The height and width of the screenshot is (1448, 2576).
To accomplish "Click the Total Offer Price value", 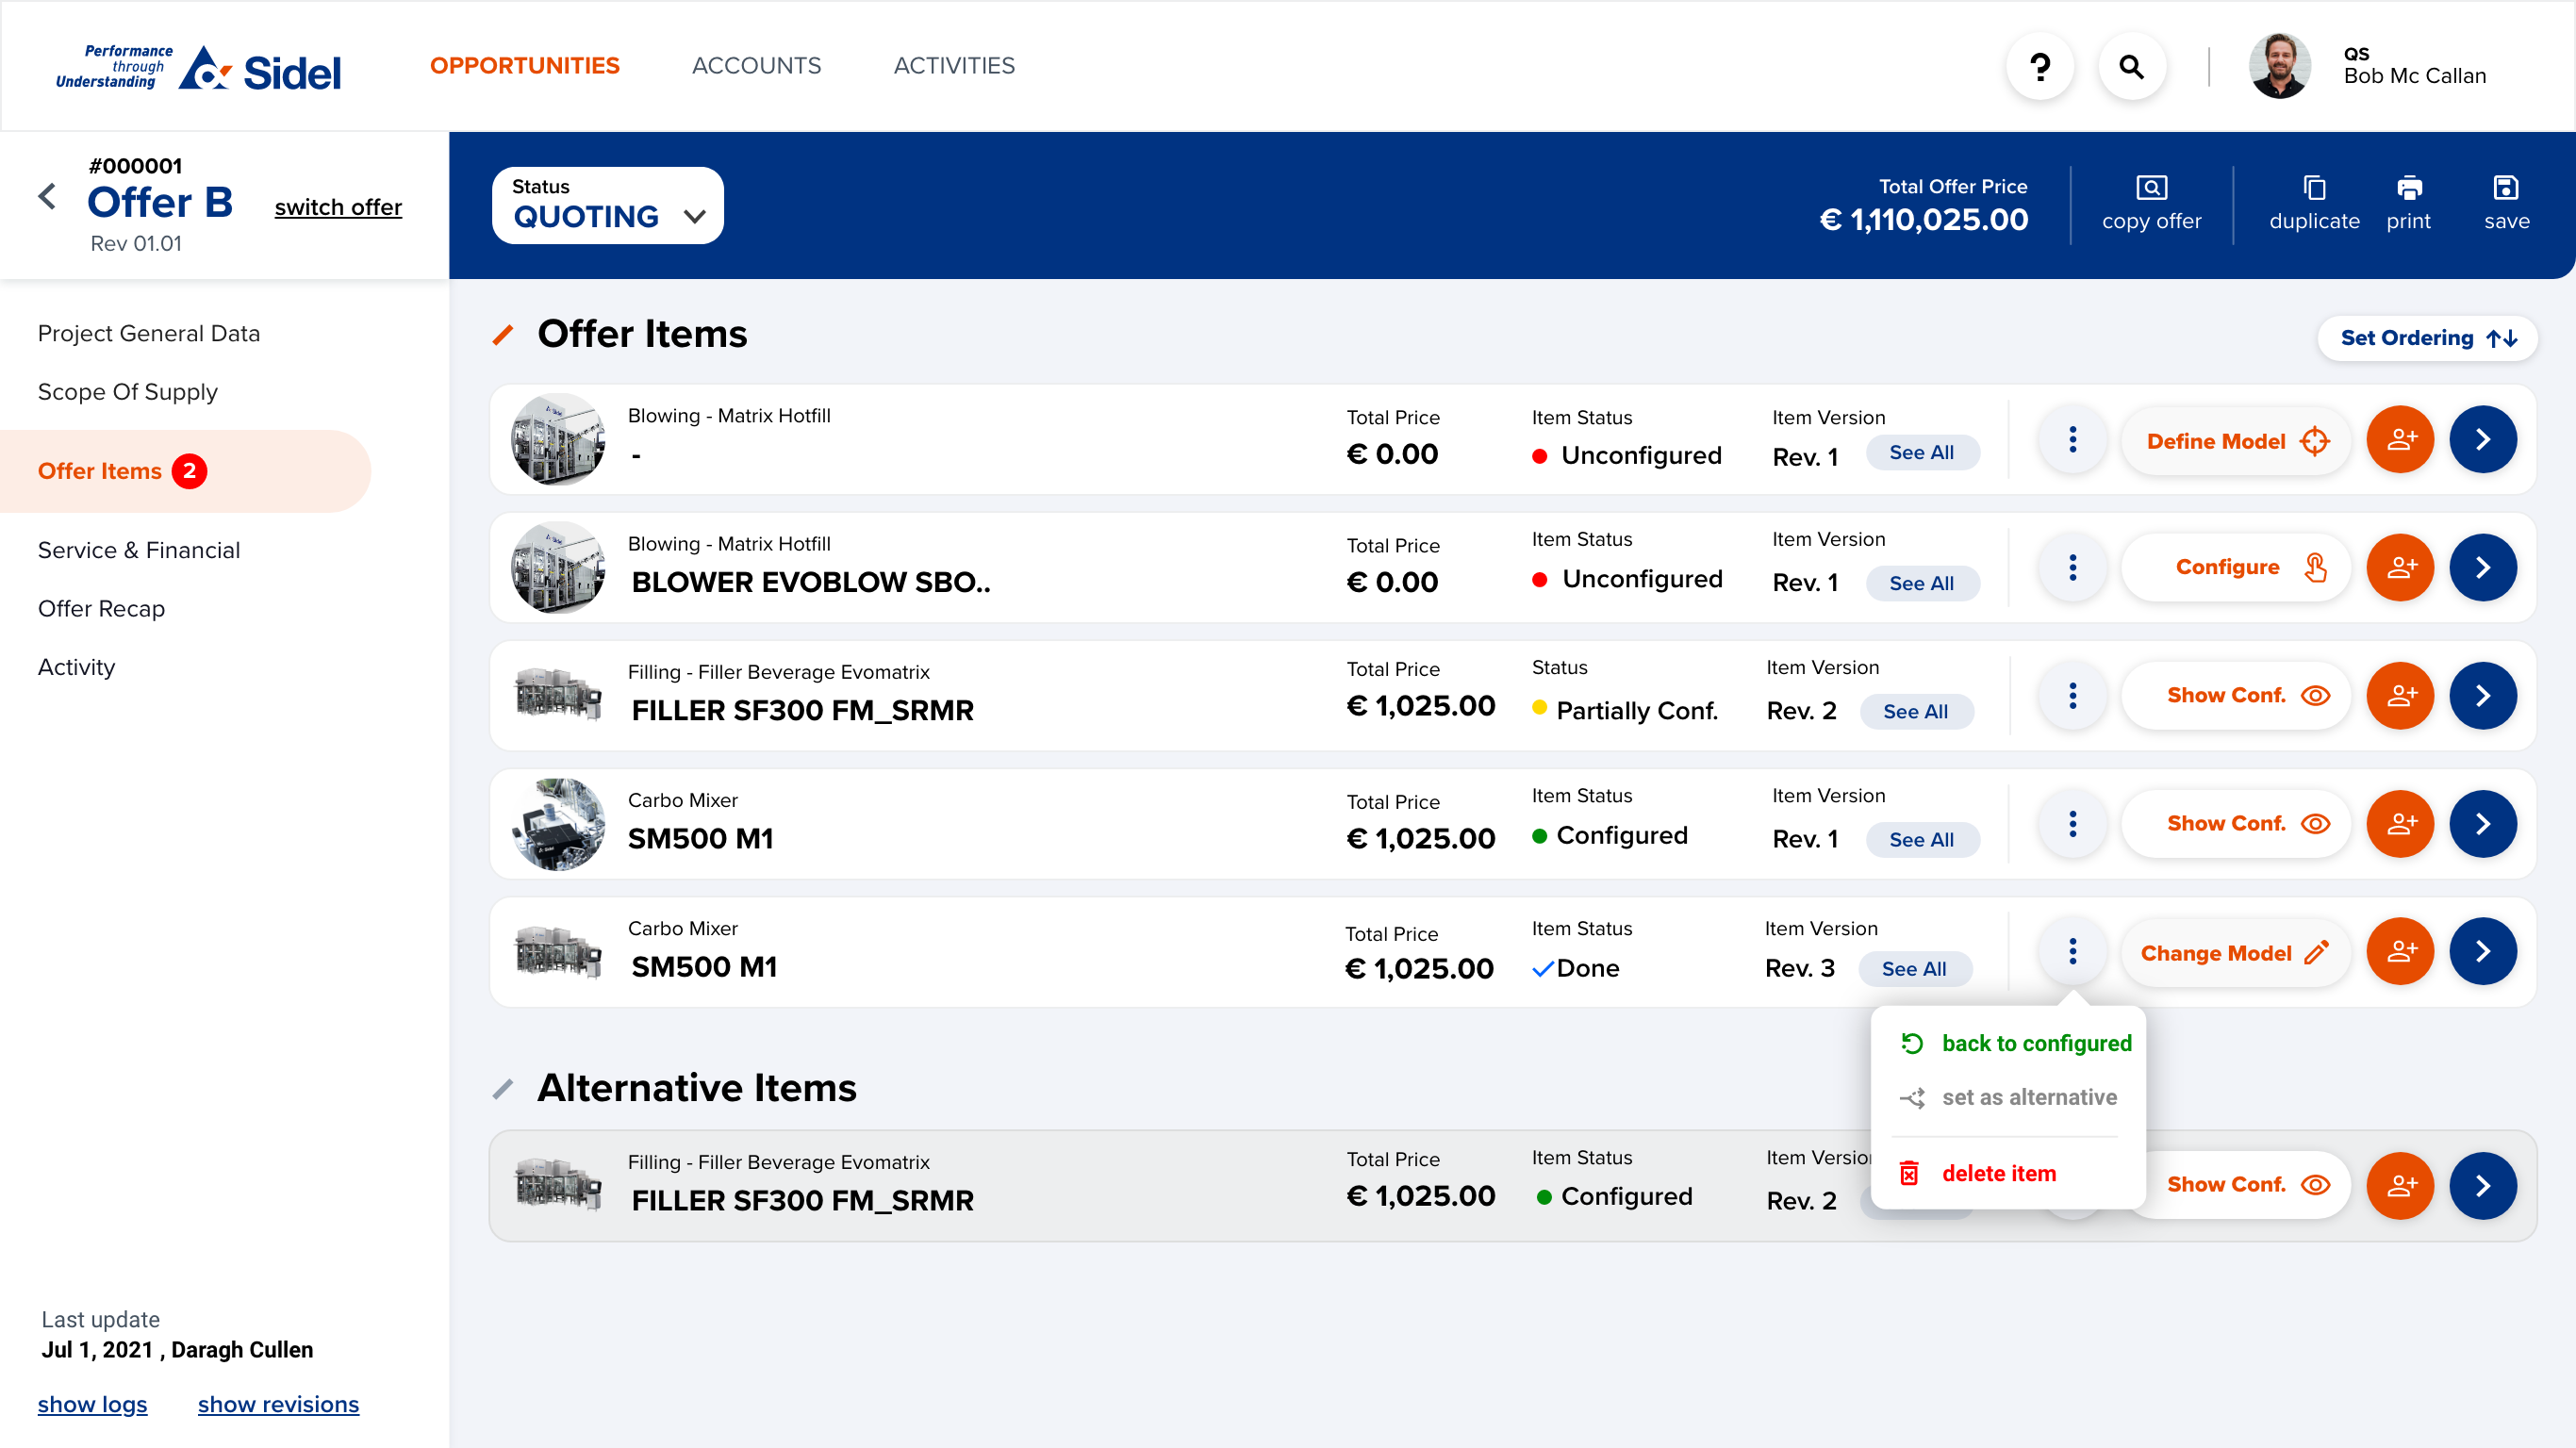I will [1923, 220].
